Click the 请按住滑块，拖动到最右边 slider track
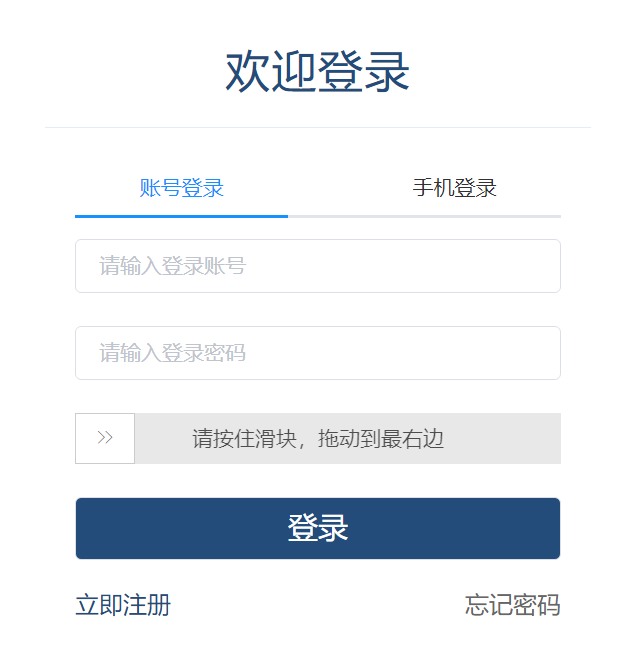Image resolution: width=640 pixels, height=669 pixels. pyautogui.click(x=347, y=438)
